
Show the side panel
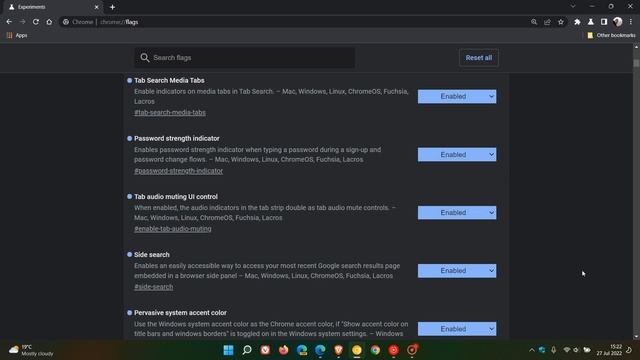[x=604, y=22]
